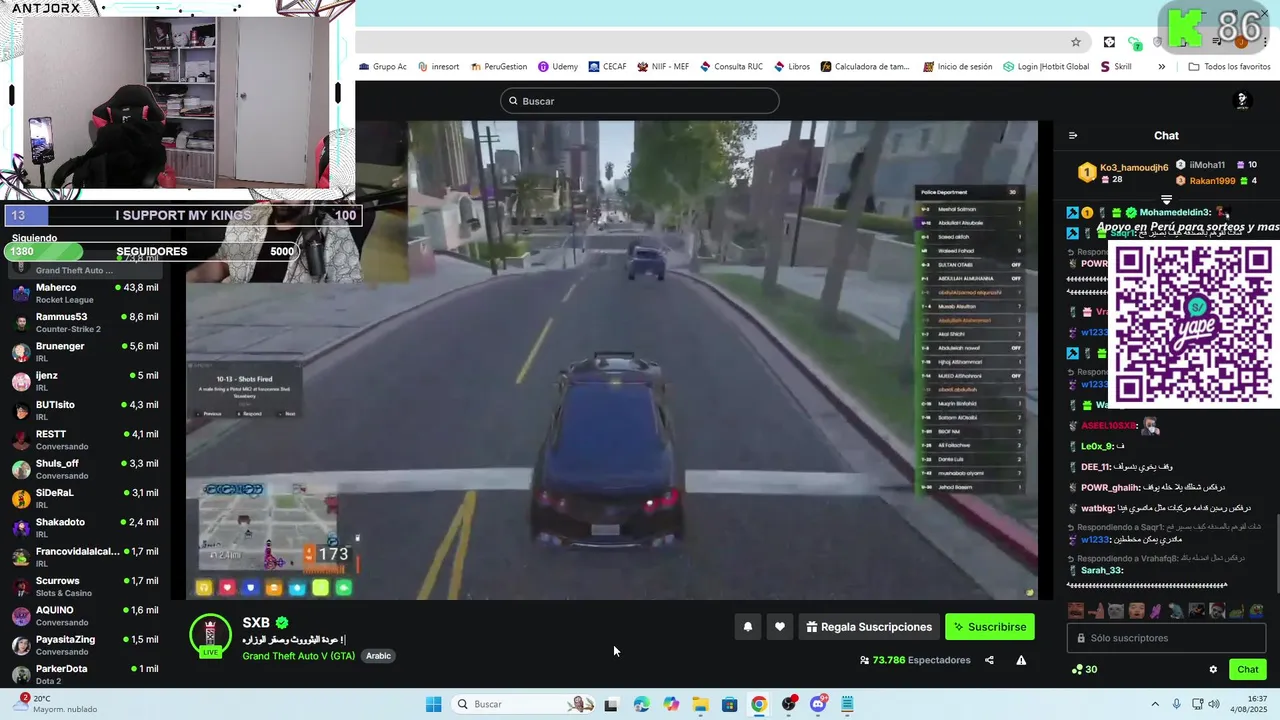This screenshot has height=720, width=1280.
Task: Click the microphone tray icon
Action: pyautogui.click(x=1177, y=704)
